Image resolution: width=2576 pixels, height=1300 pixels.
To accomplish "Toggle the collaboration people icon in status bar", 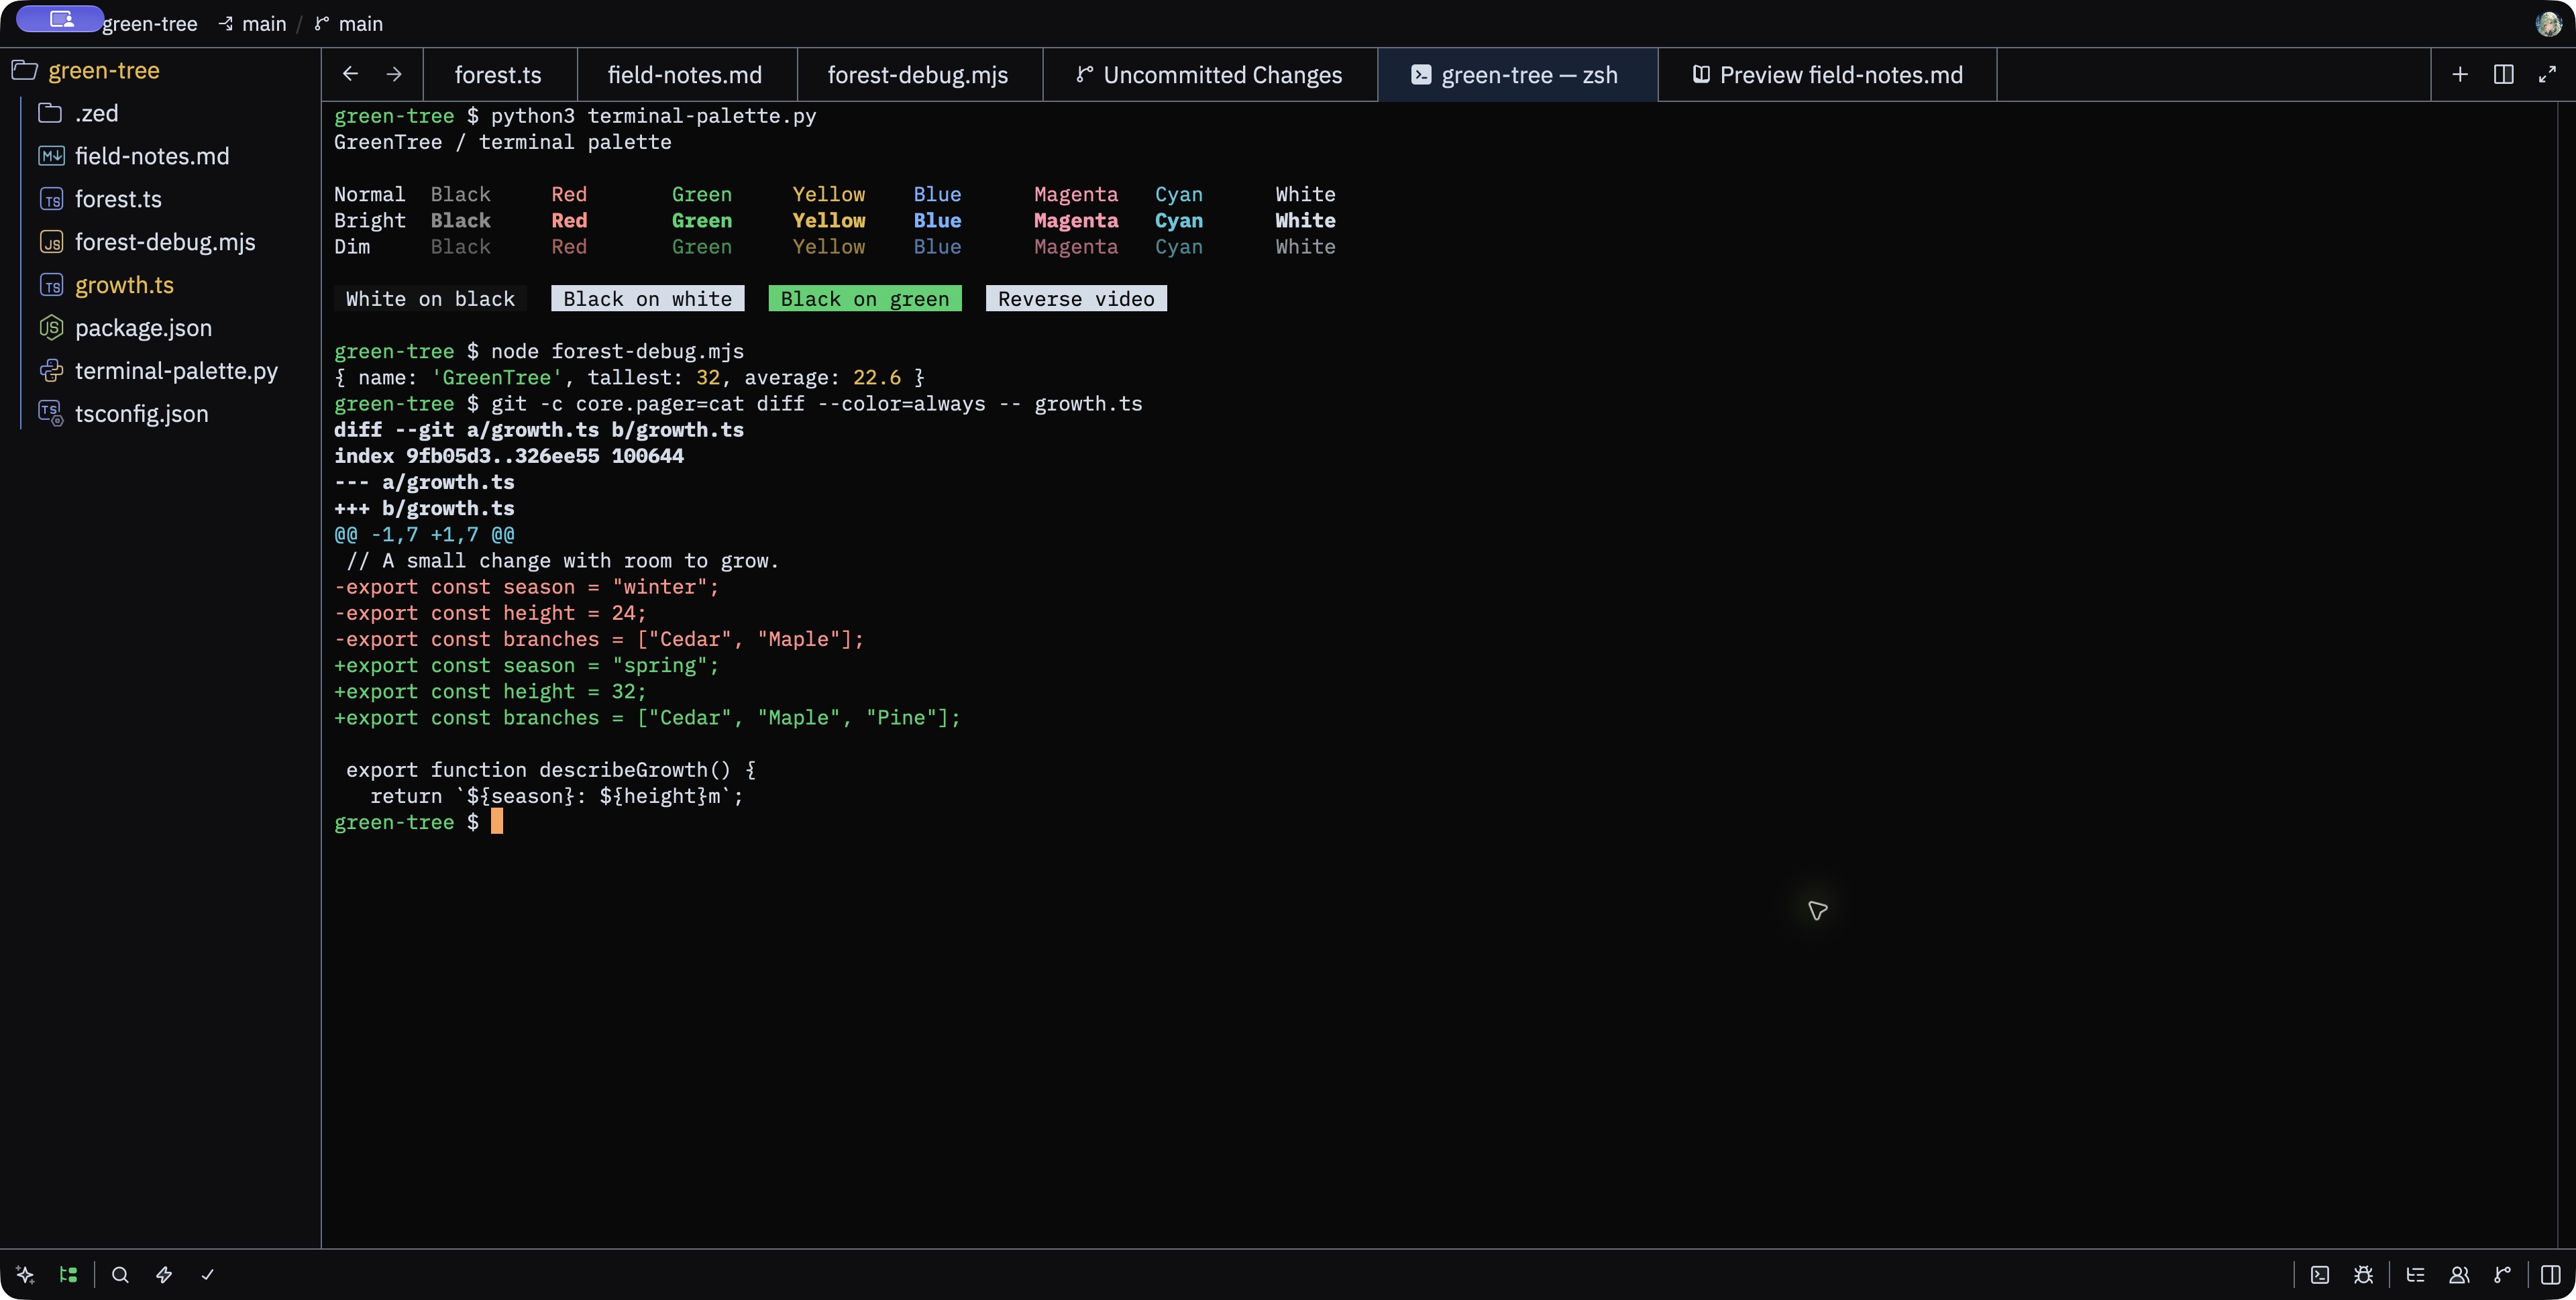I will pos(2459,1274).
